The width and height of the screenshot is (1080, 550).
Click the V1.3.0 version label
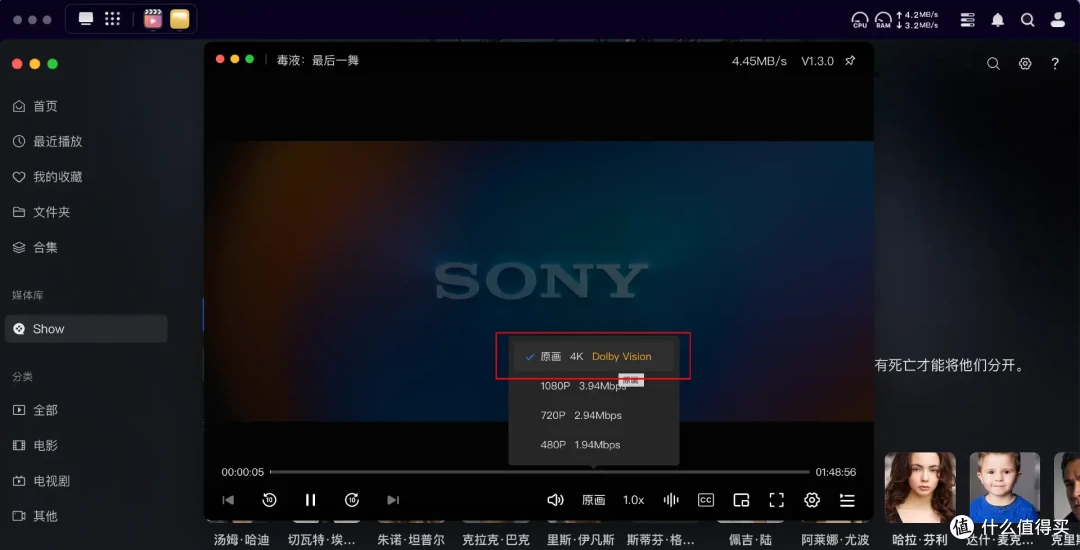click(x=818, y=61)
